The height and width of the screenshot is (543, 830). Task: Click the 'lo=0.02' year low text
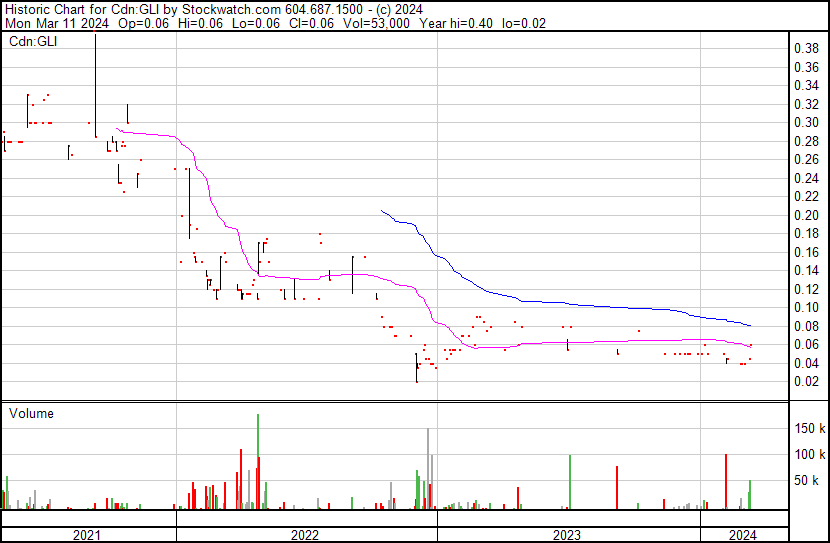click(524, 23)
